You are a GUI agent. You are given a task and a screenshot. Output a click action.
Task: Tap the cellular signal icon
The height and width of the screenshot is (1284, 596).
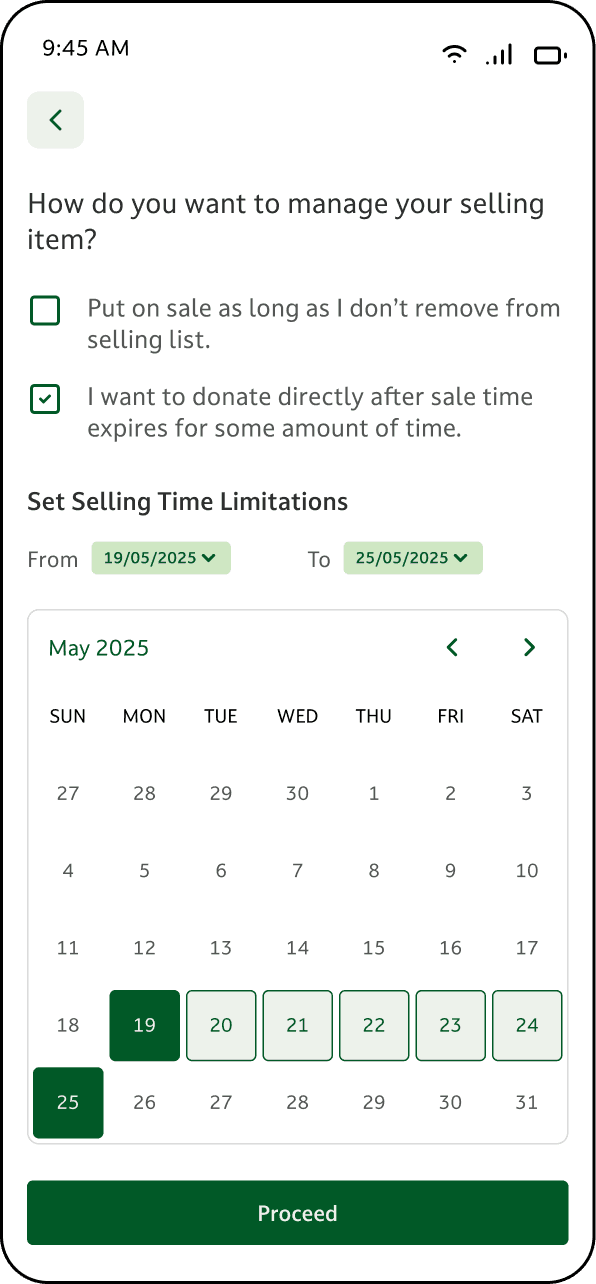point(499,55)
